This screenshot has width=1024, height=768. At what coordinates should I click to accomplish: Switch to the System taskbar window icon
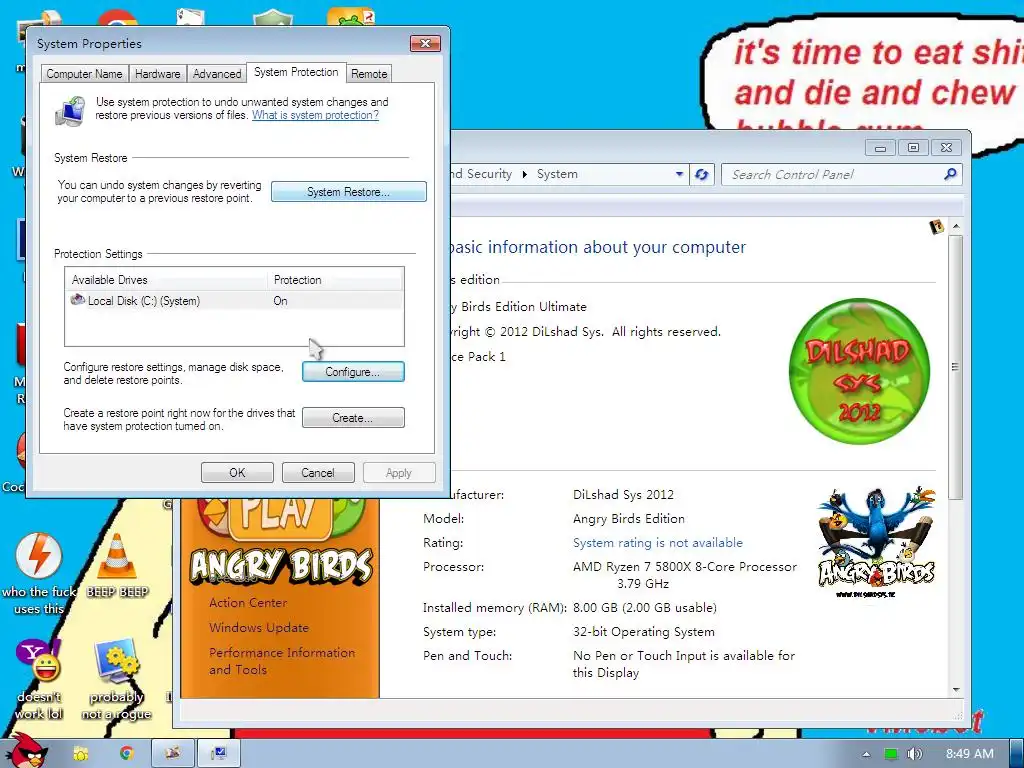tap(219, 754)
